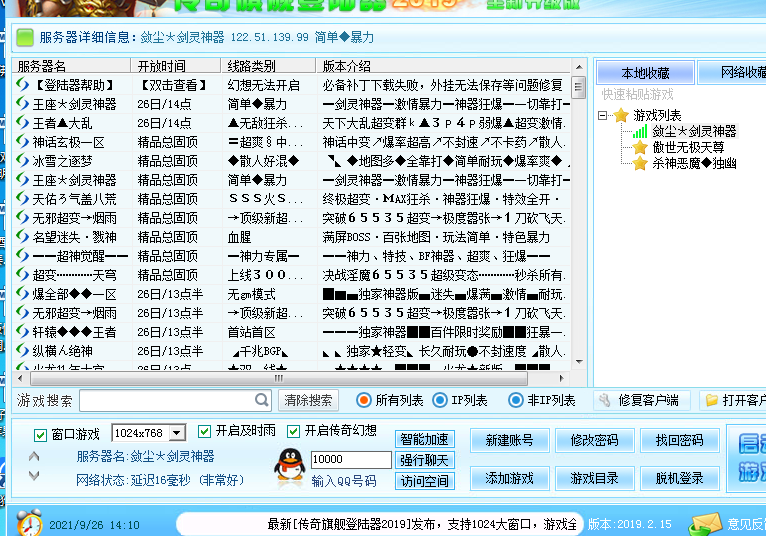Click the 添加游戏 button
Viewport: 766px width, 536px height.
pos(510,478)
